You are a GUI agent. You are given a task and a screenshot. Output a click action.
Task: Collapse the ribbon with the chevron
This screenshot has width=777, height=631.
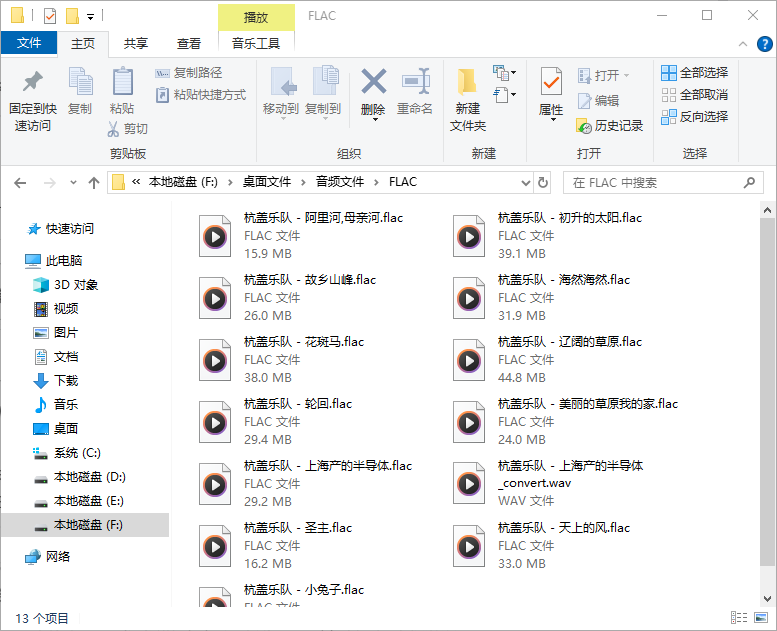pyautogui.click(x=743, y=44)
